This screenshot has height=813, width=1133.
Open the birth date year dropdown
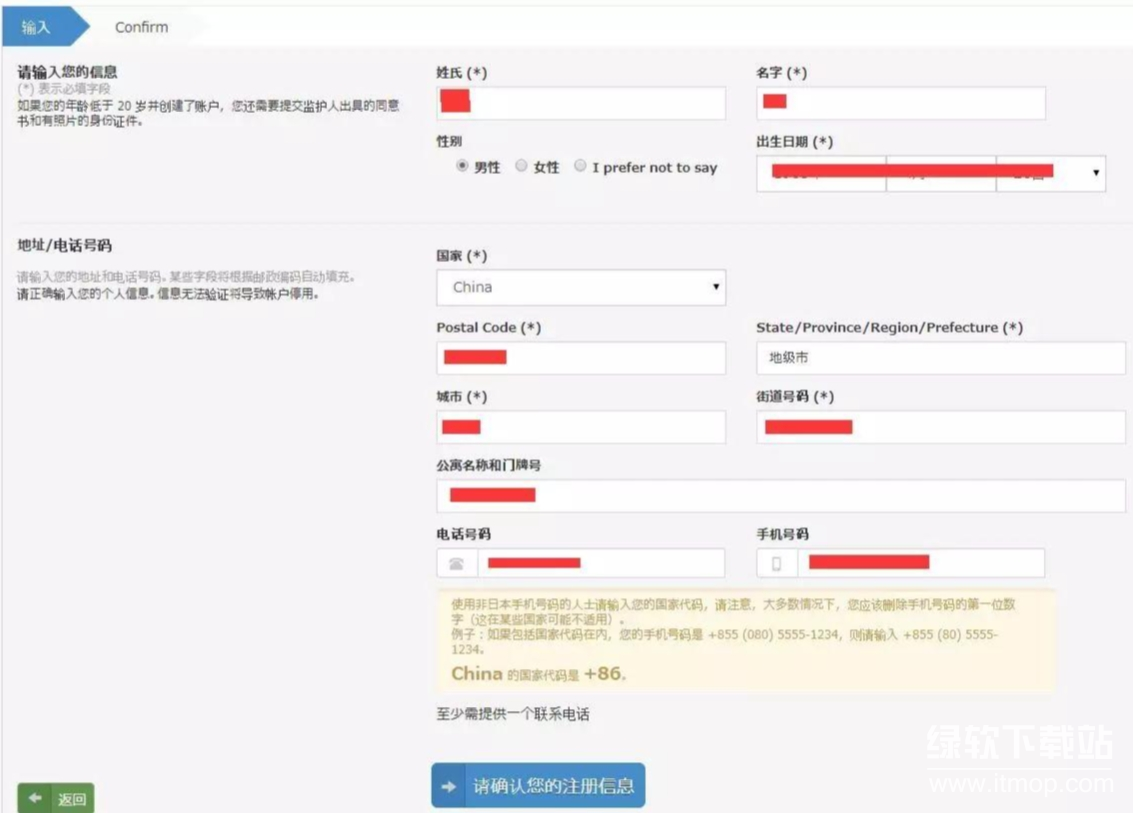[821, 174]
